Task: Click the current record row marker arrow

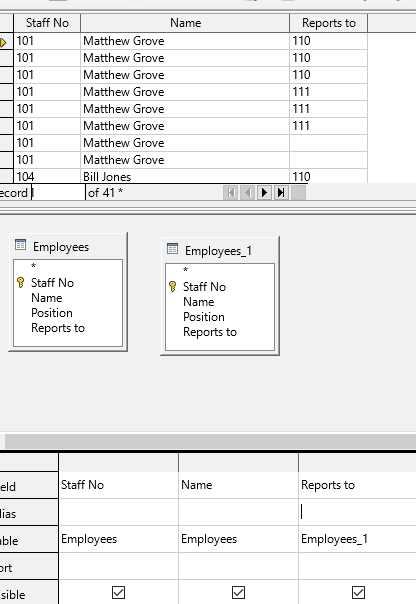Action: point(3,42)
